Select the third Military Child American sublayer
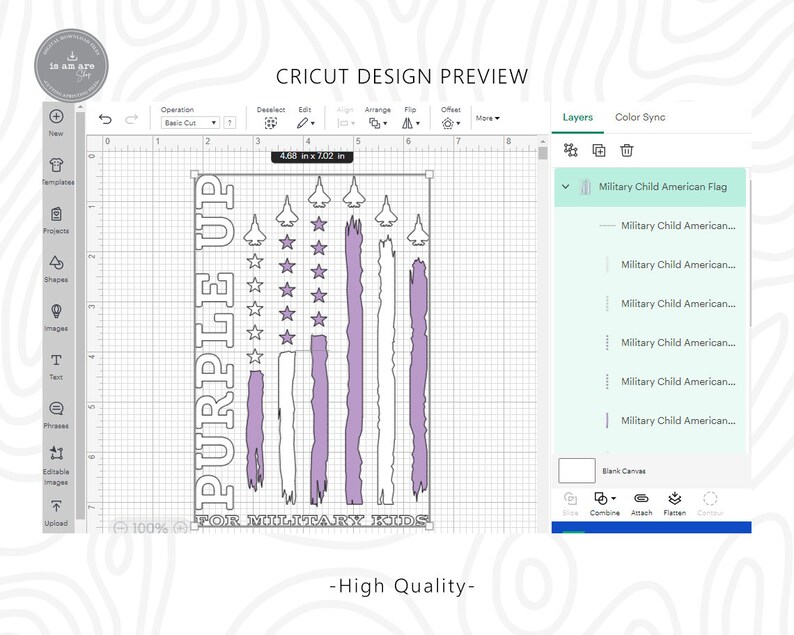 [x=650, y=304]
